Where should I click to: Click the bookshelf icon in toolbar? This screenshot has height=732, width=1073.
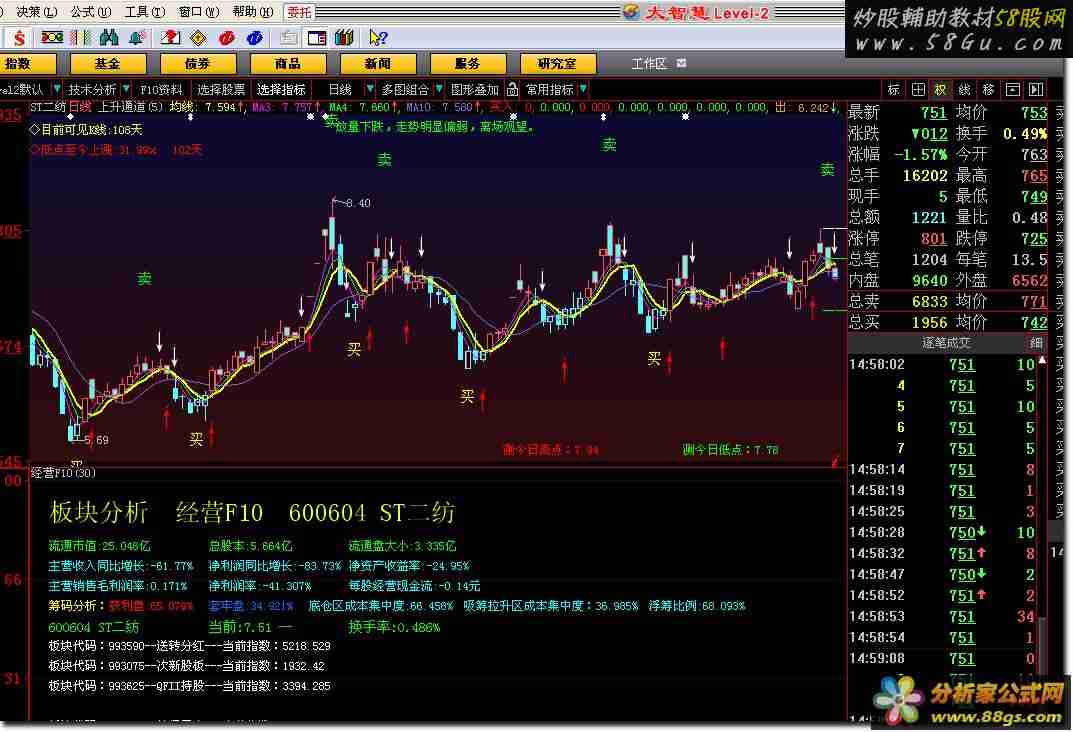(x=344, y=38)
